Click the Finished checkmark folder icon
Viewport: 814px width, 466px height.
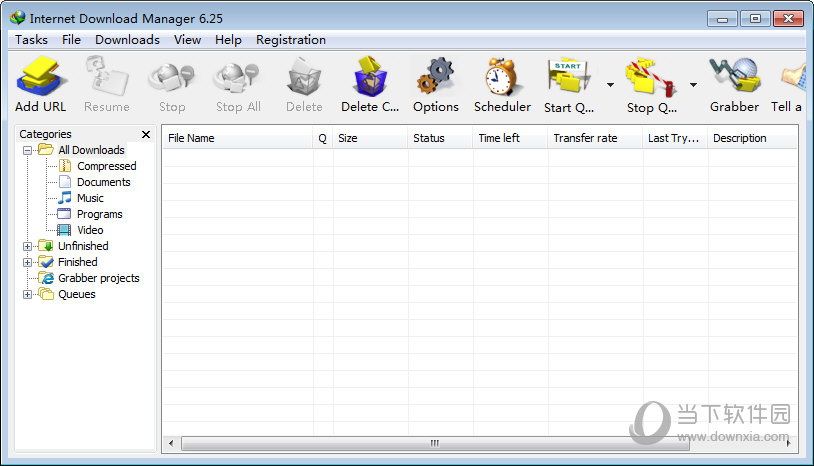point(46,262)
